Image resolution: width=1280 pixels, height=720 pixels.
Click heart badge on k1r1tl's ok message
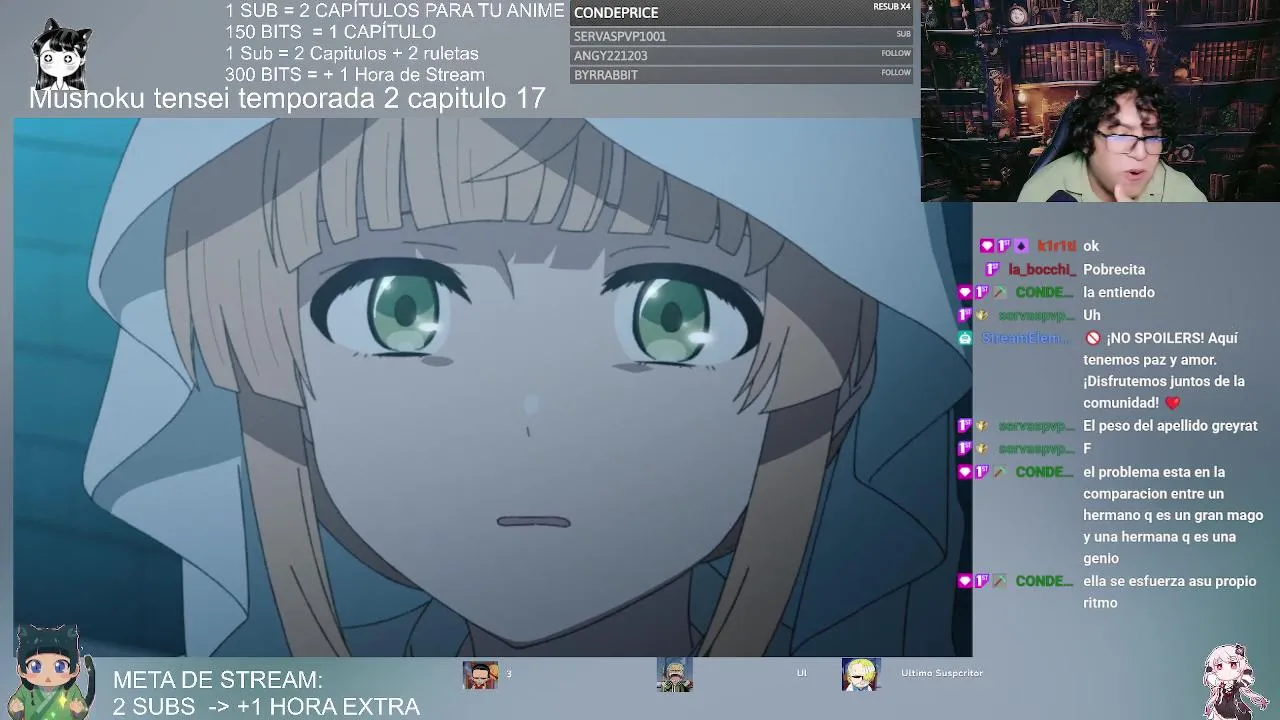pos(987,246)
